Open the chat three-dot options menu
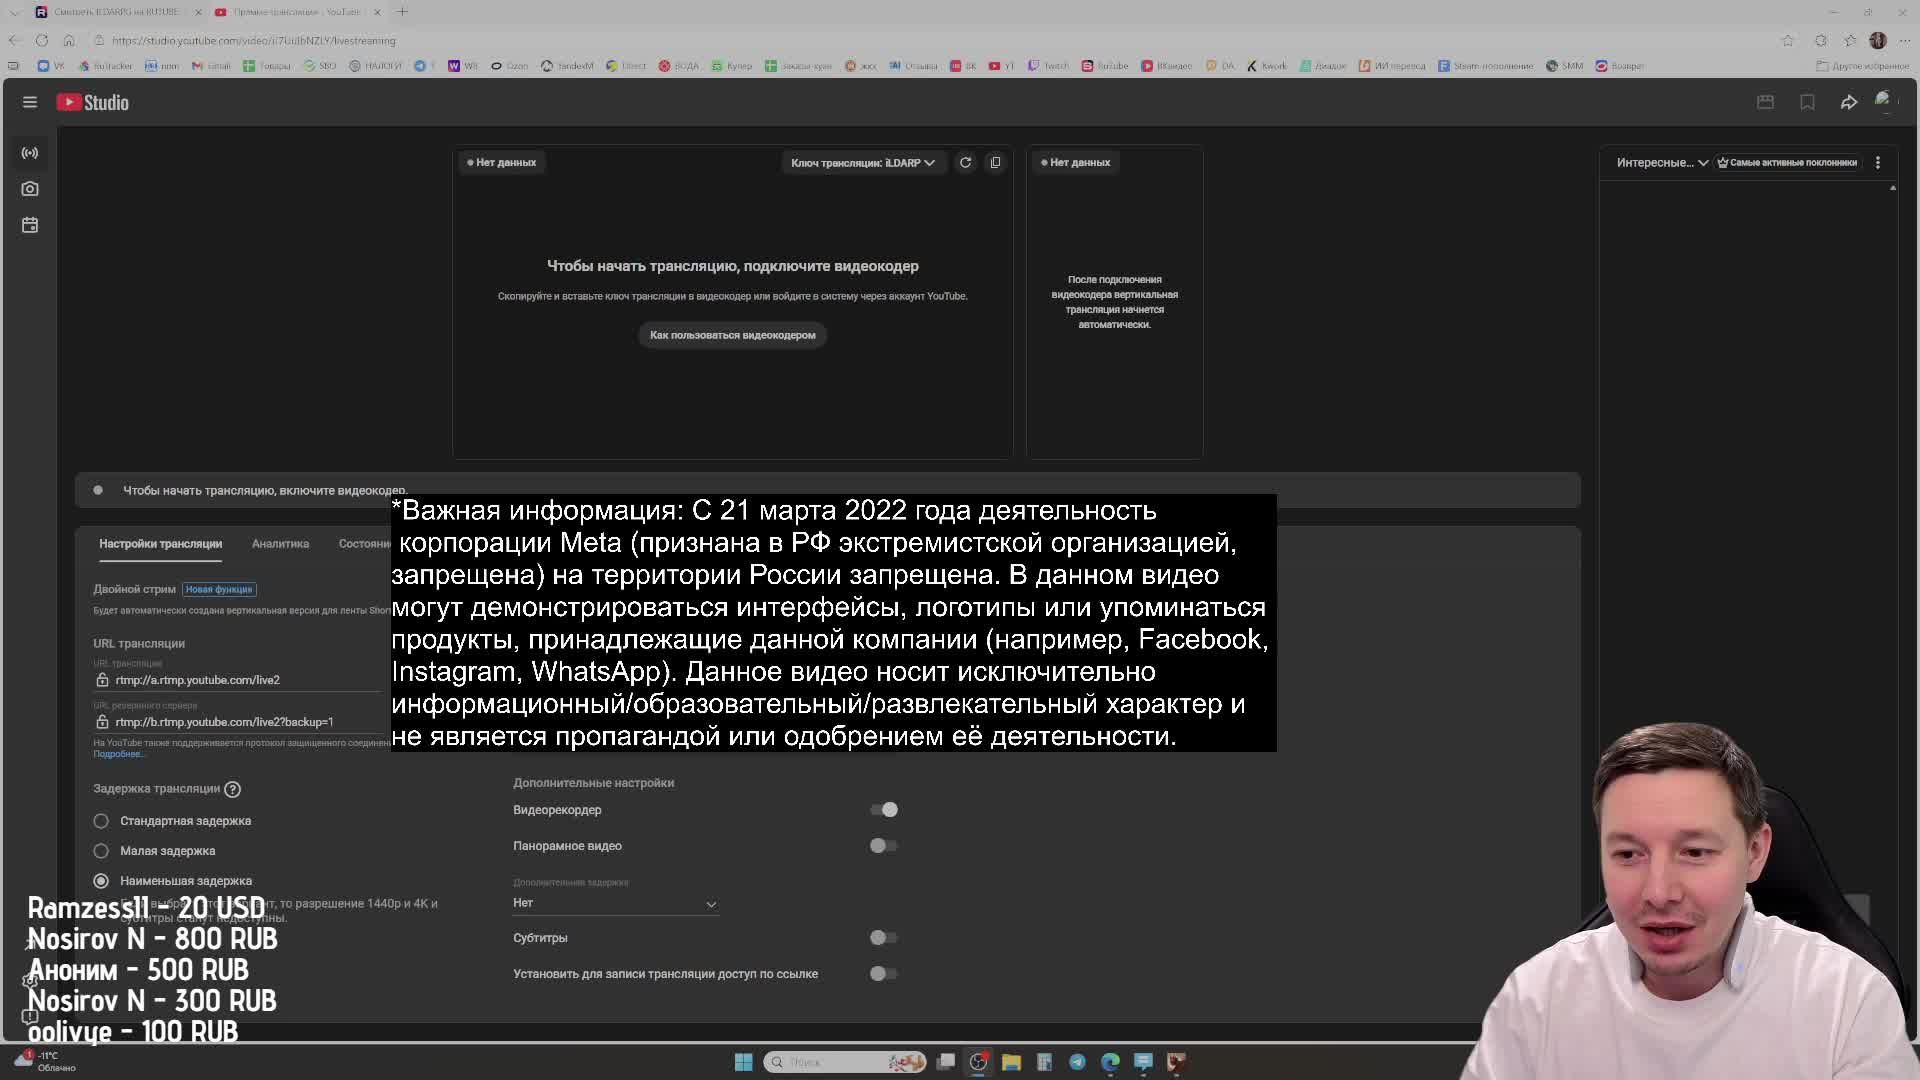Viewport: 1920px width, 1080px height. (1877, 162)
